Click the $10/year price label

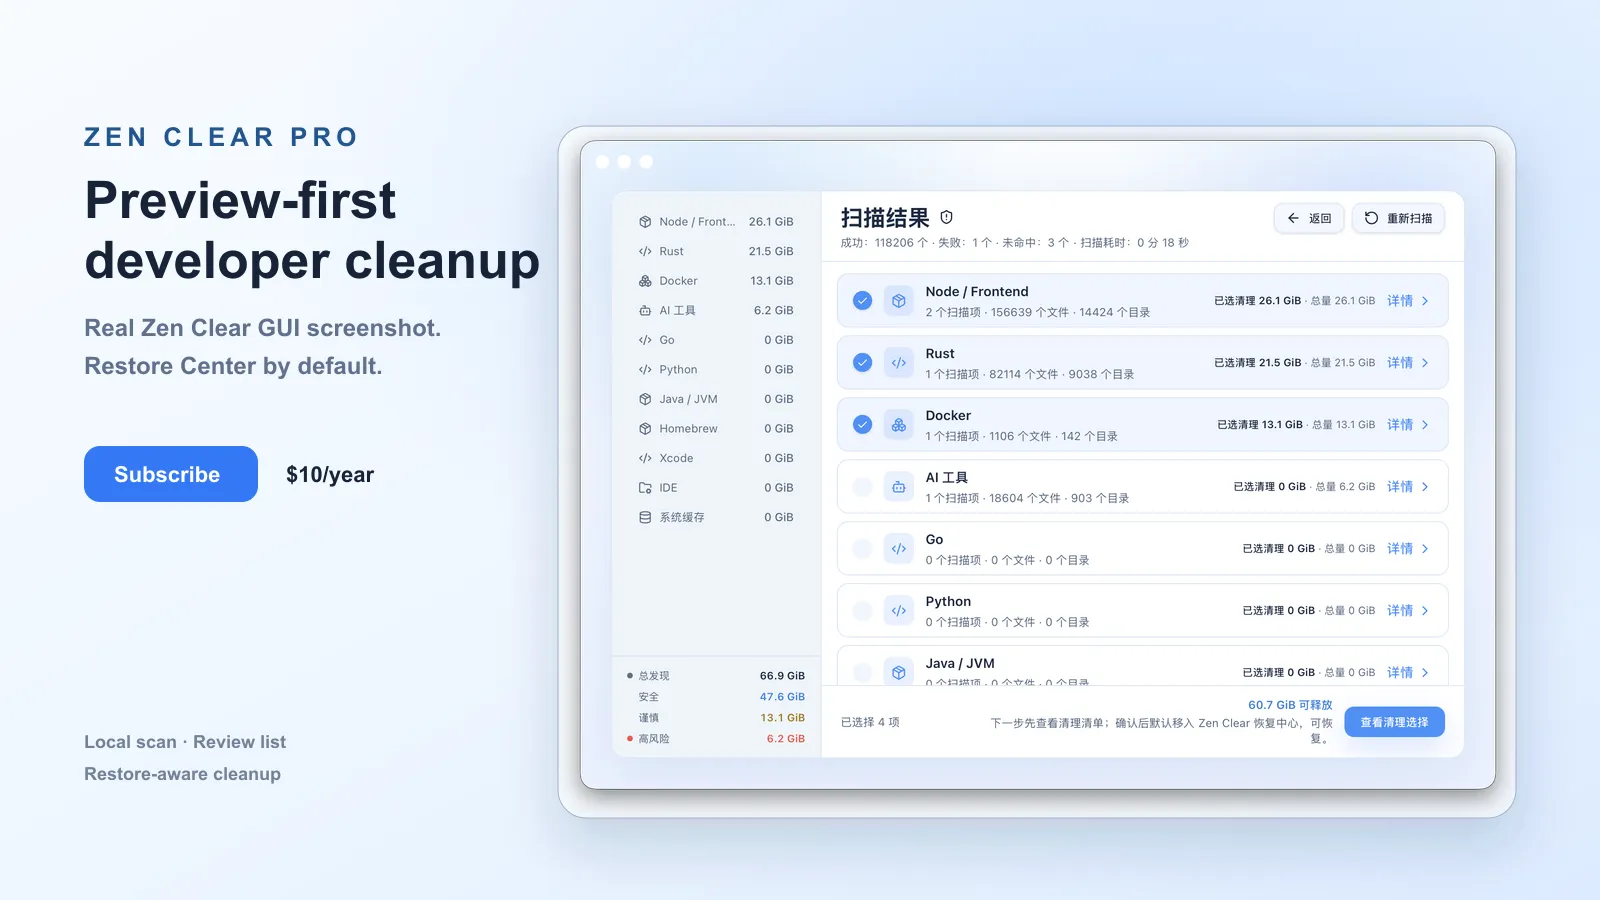(330, 475)
